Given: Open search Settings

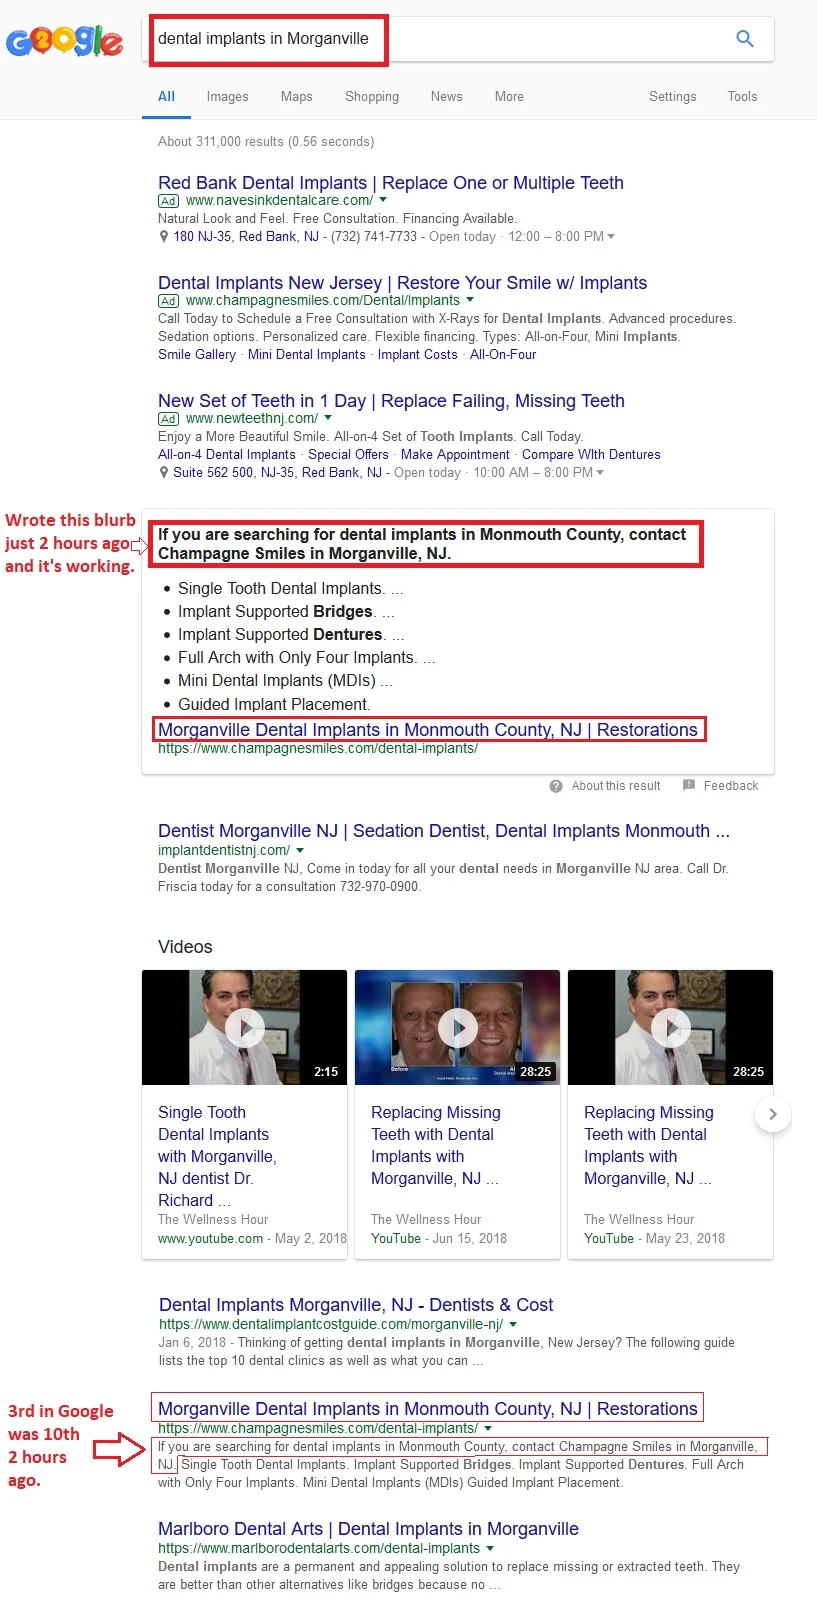Looking at the screenshot, I should [x=672, y=97].
